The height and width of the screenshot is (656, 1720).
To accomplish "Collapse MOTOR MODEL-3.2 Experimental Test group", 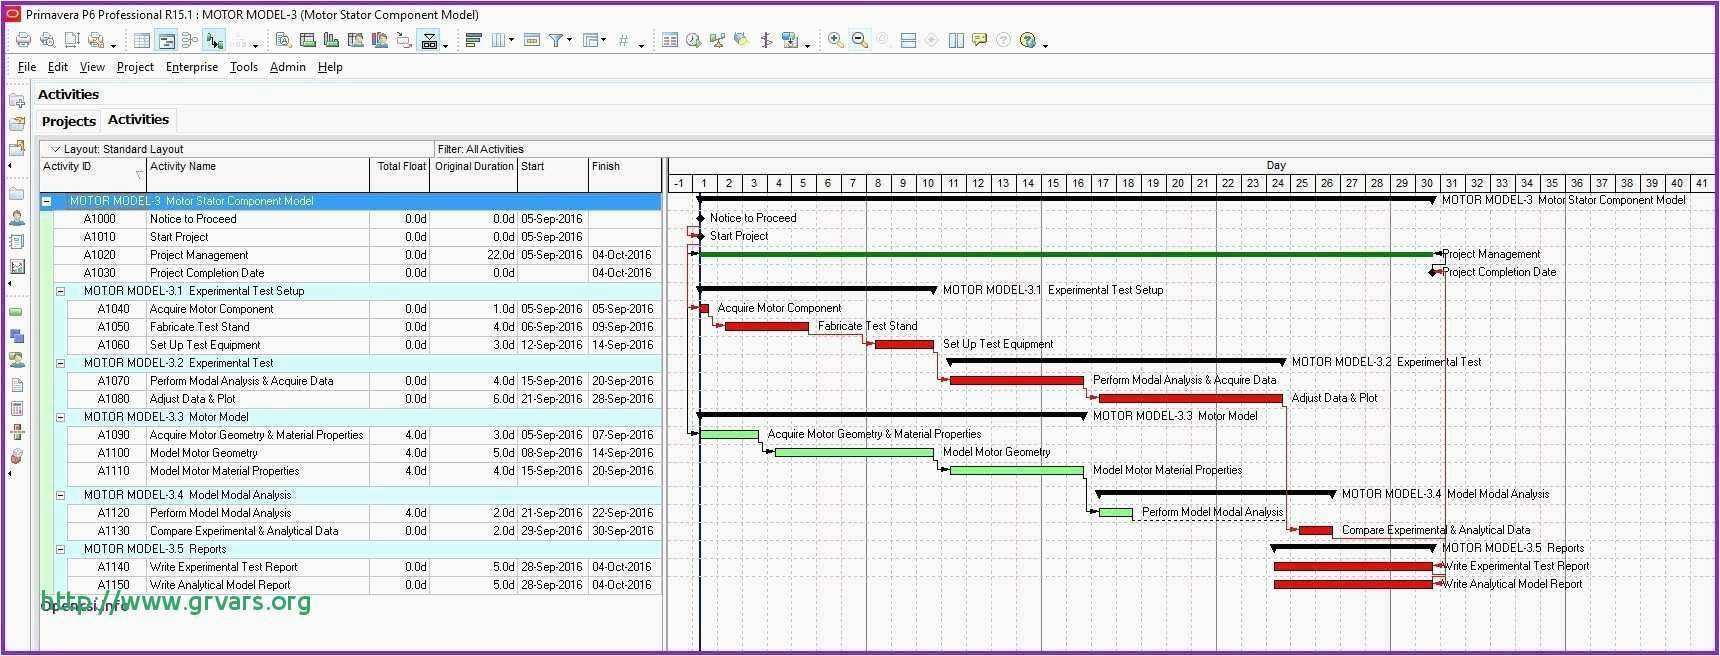I will [60, 363].
